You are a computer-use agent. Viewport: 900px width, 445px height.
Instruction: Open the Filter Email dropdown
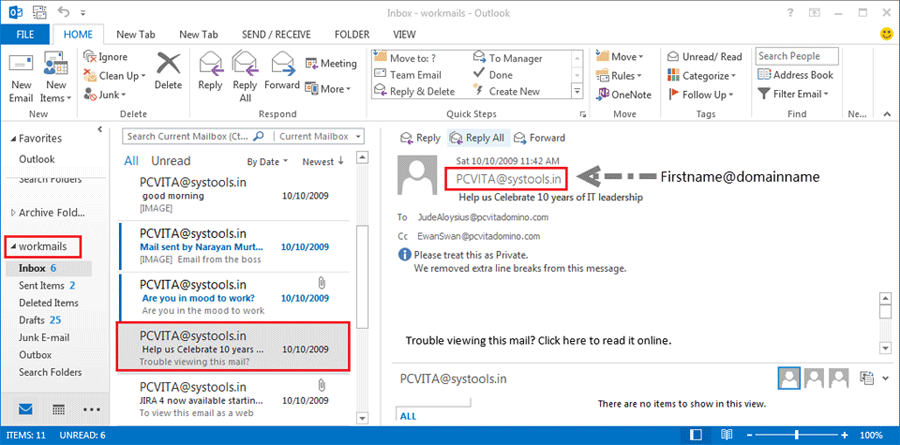click(x=793, y=94)
